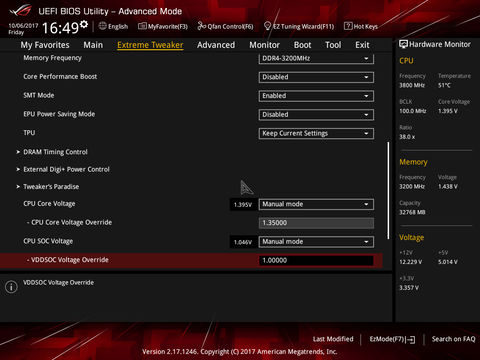Select EPU Power Saving Mode label
The width and height of the screenshot is (480, 360).
click(59, 114)
